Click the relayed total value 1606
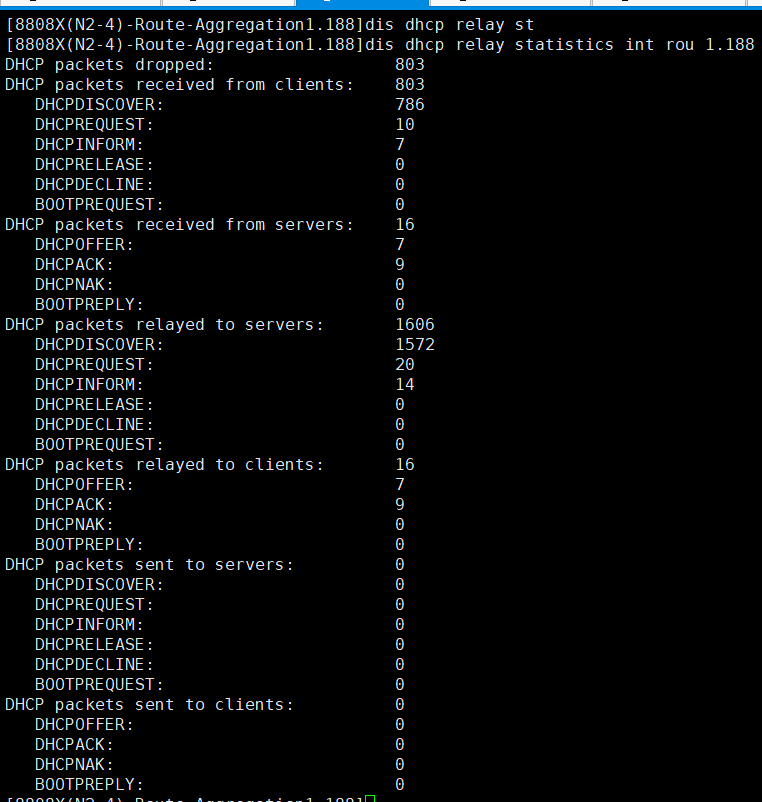The image size is (762, 802). (415, 324)
